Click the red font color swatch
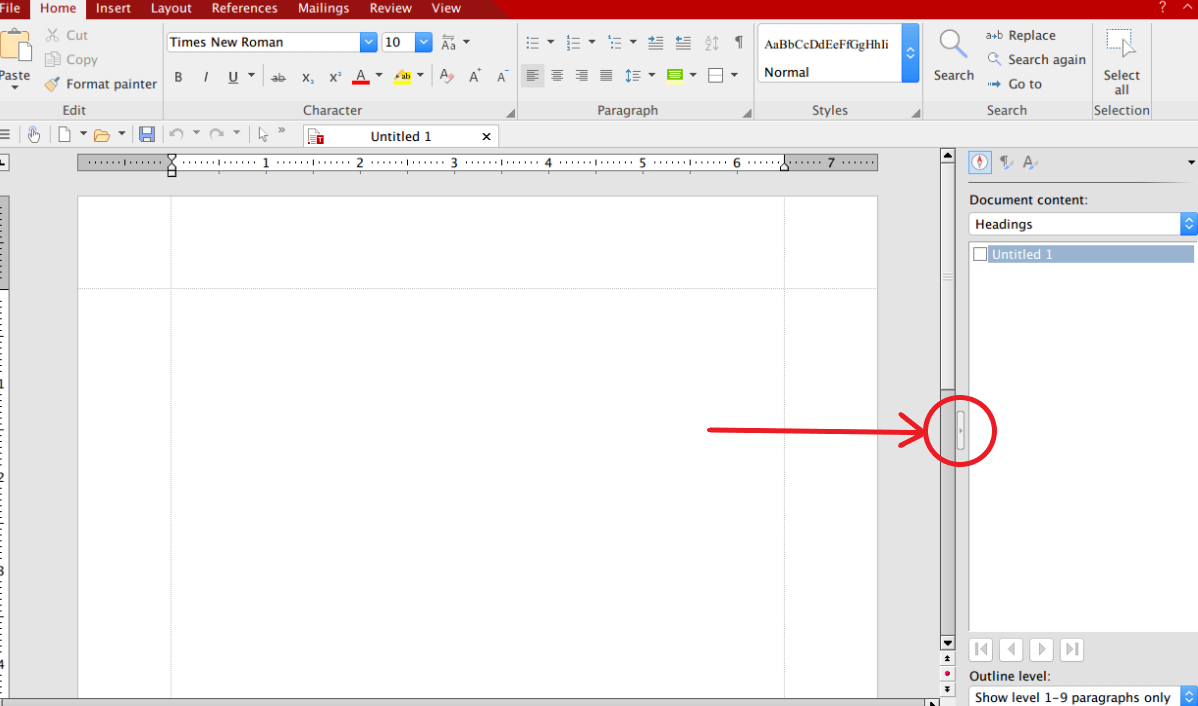Image resolution: width=1198 pixels, height=706 pixels. [x=361, y=77]
